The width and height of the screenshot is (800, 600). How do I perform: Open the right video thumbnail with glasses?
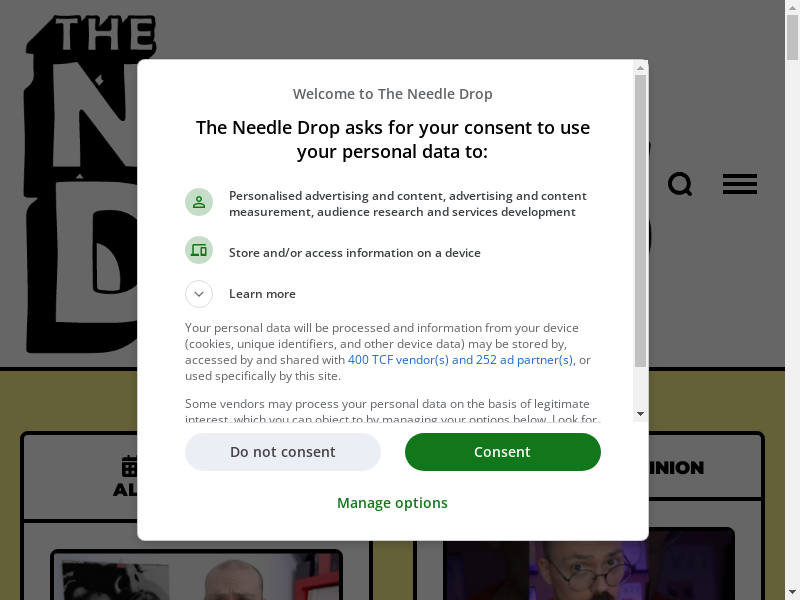(x=589, y=564)
